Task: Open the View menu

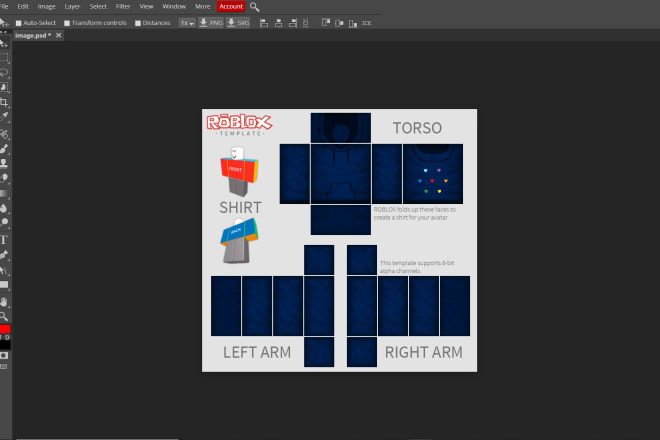Action: (146, 6)
